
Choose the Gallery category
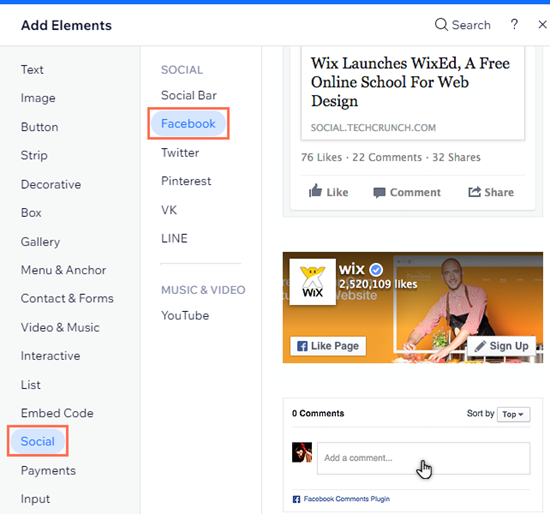pyautogui.click(x=40, y=241)
